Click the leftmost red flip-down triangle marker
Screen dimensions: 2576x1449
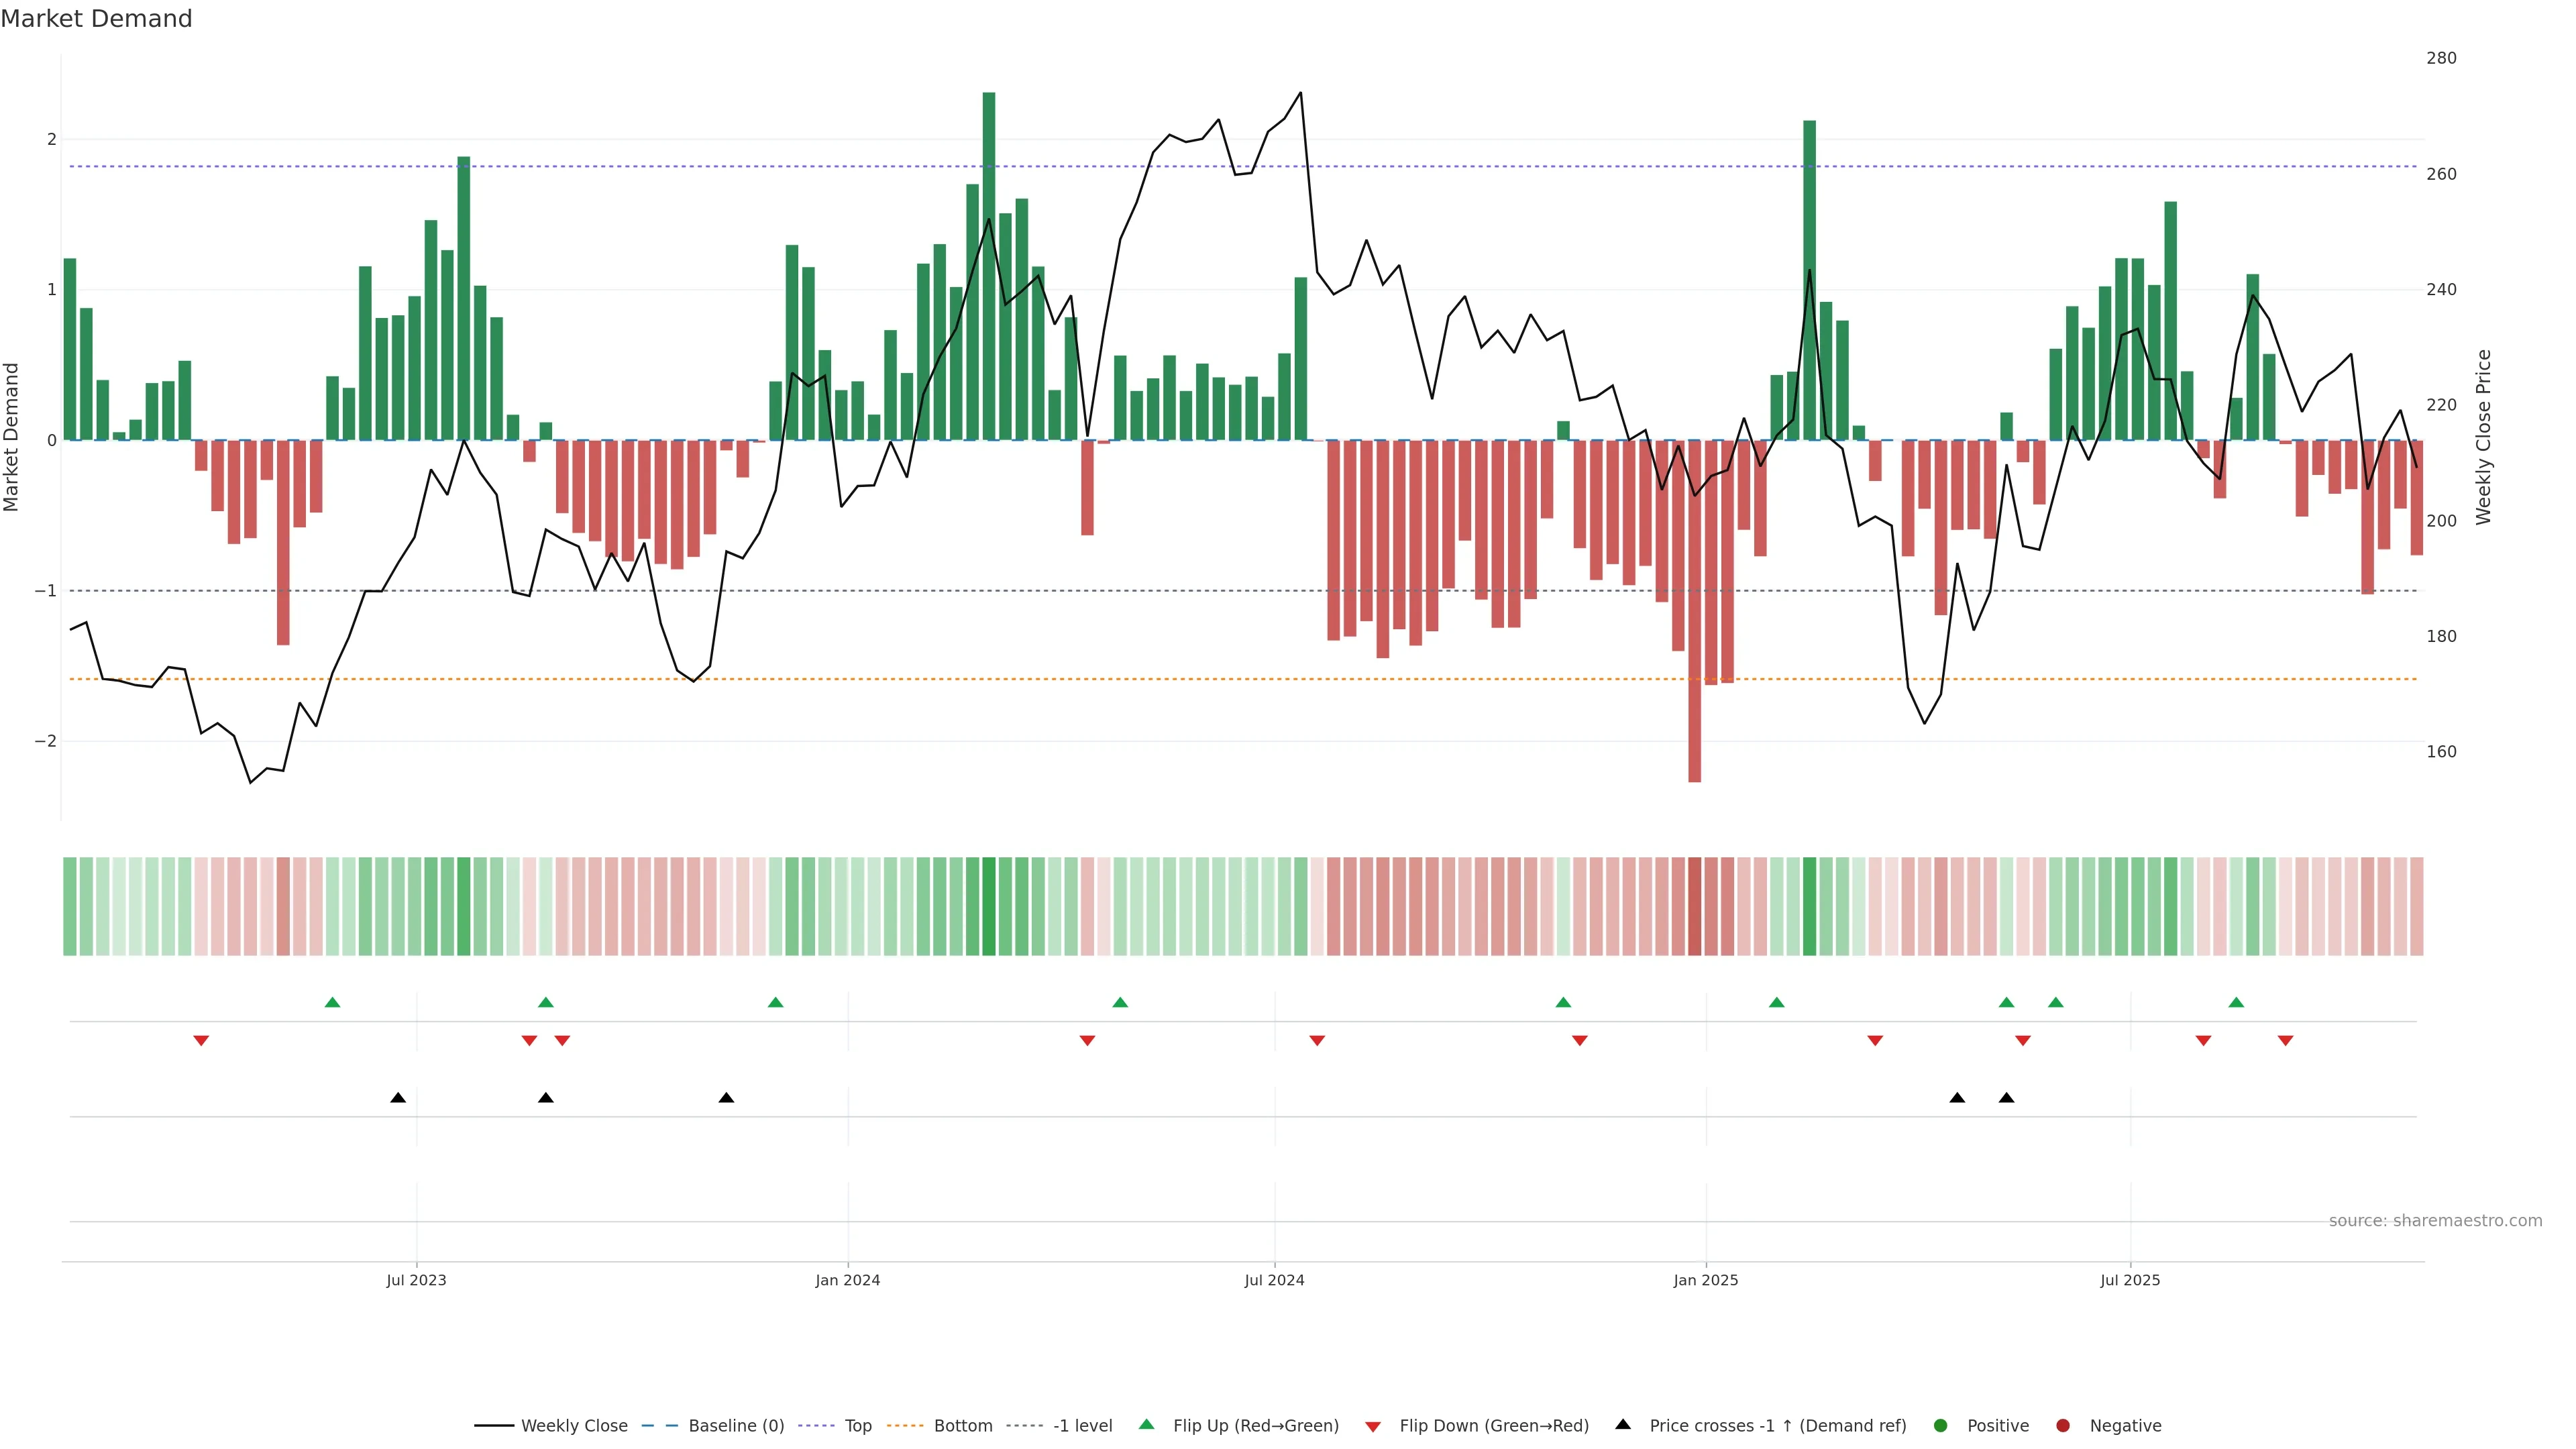pyautogui.click(x=201, y=1041)
